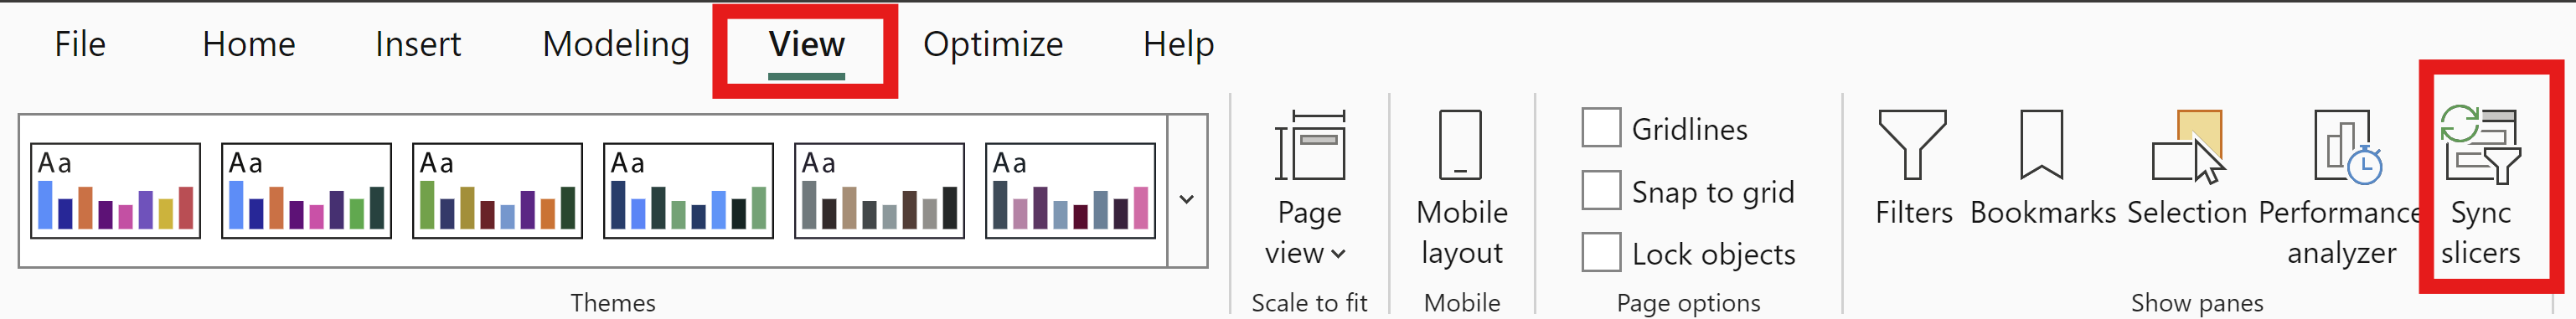The height and width of the screenshot is (319, 2576).
Task: Open the File menu
Action: point(80,44)
